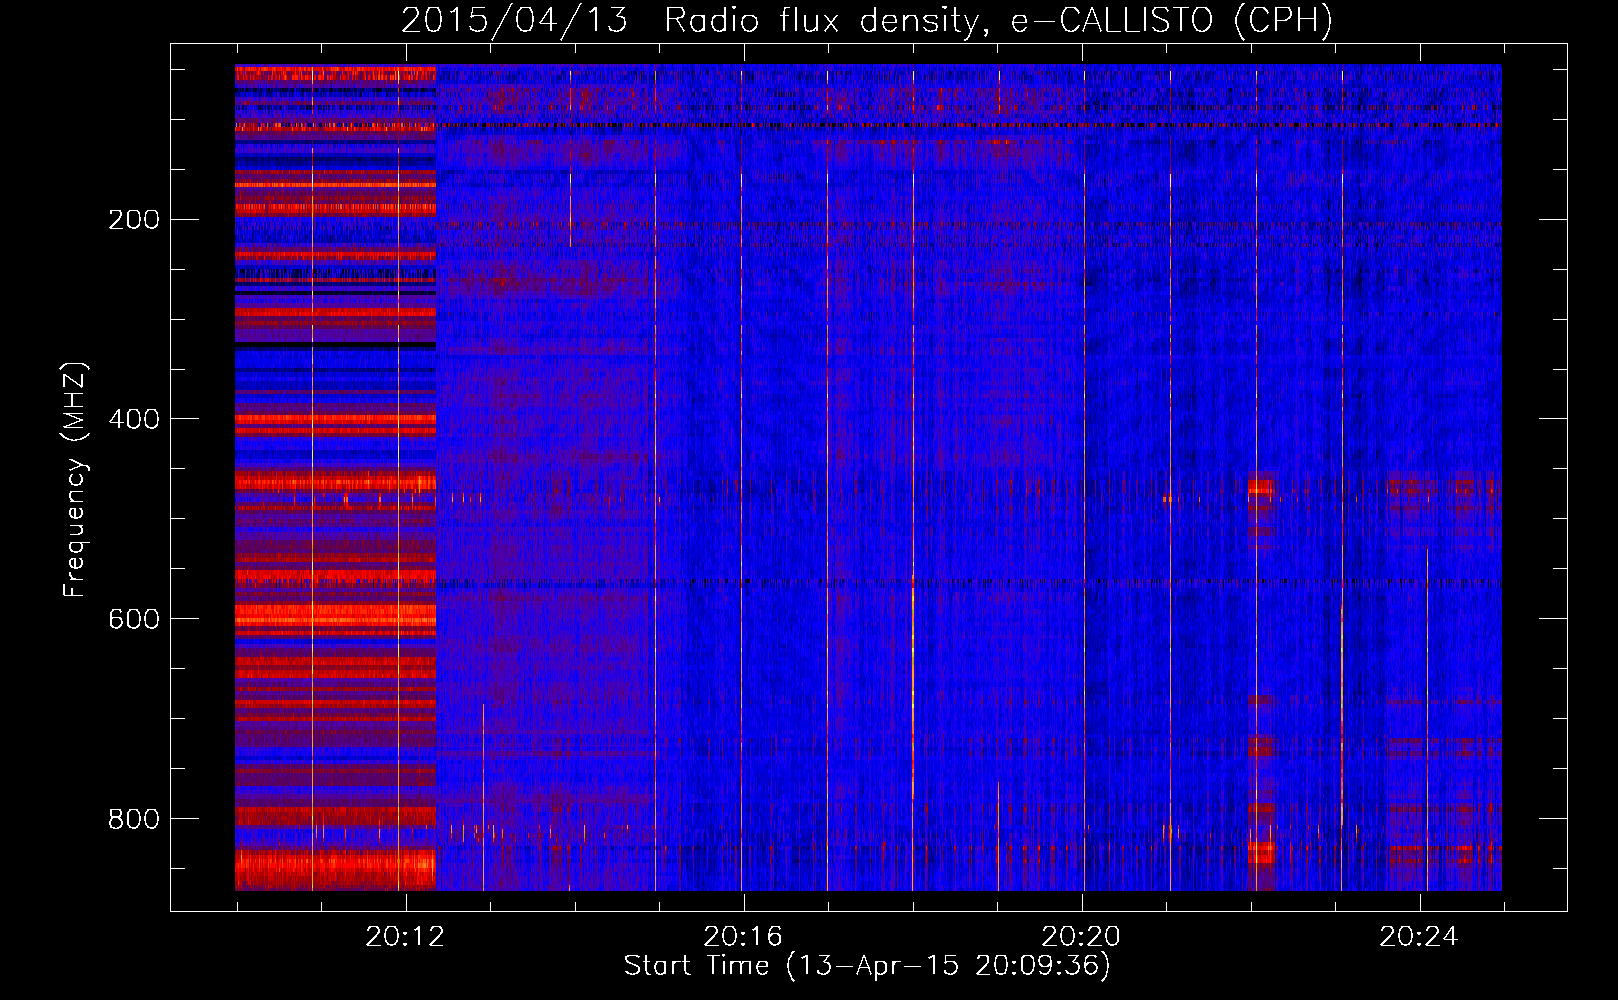Click the "Start Time (13-Apr-15 20:09:36)" label
1618x1000 pixels.
click(867, 966)
